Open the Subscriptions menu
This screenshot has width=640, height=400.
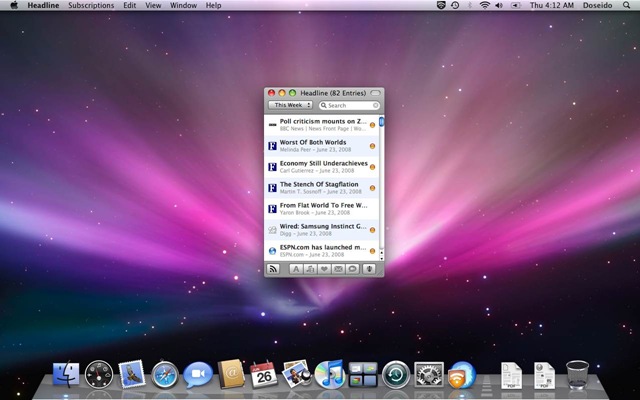pyautogui.click(x=90, y=6)
